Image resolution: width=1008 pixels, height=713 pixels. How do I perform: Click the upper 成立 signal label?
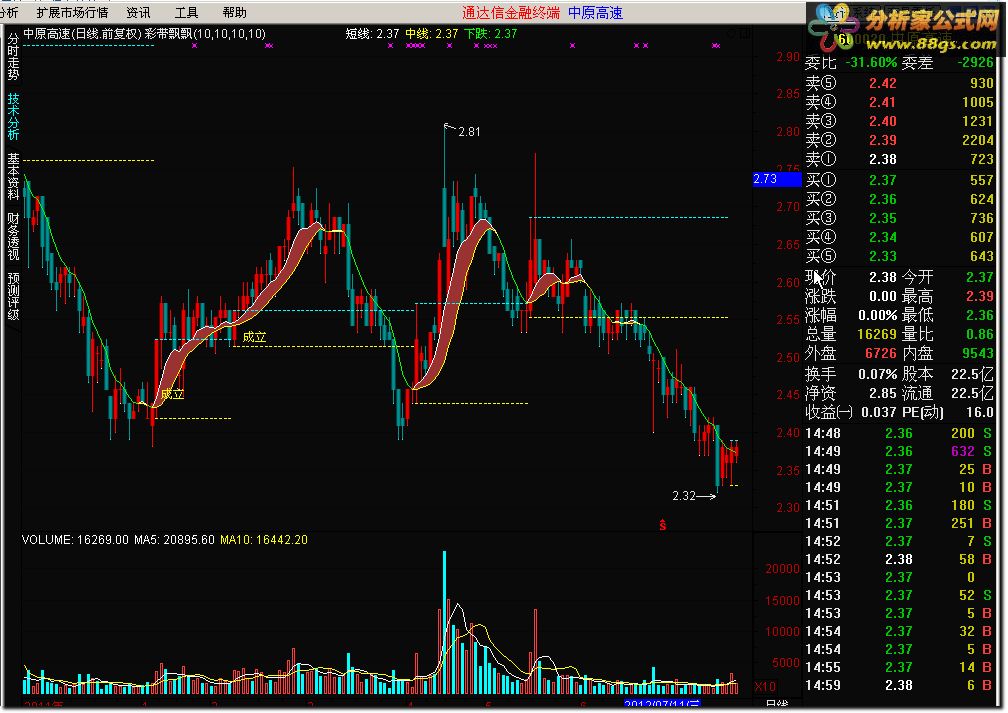(x=254, y=336)
